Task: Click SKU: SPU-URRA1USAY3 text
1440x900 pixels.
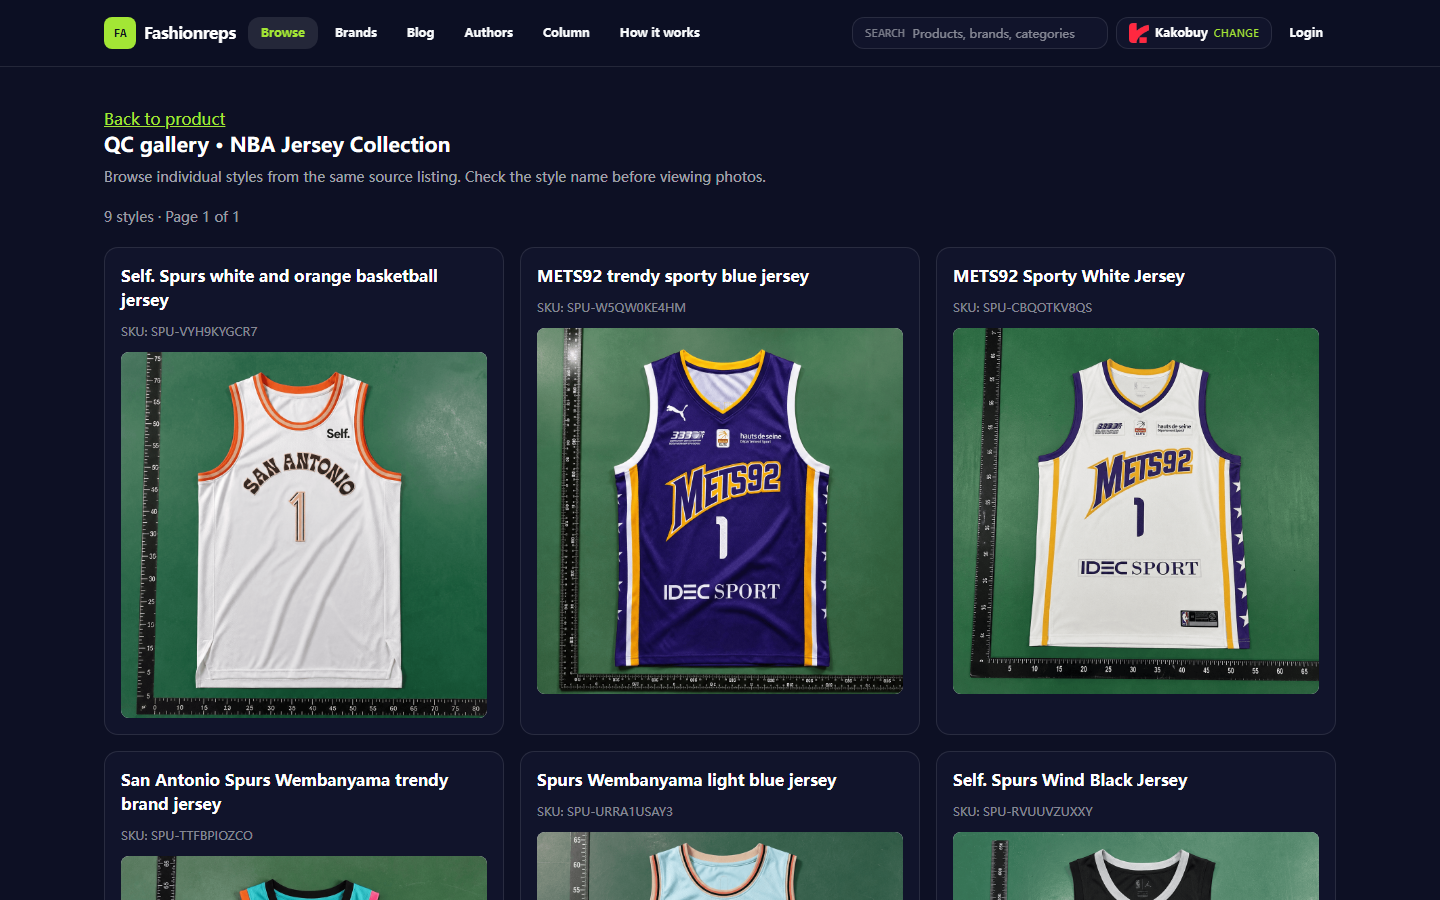Action: coord(605,812)
